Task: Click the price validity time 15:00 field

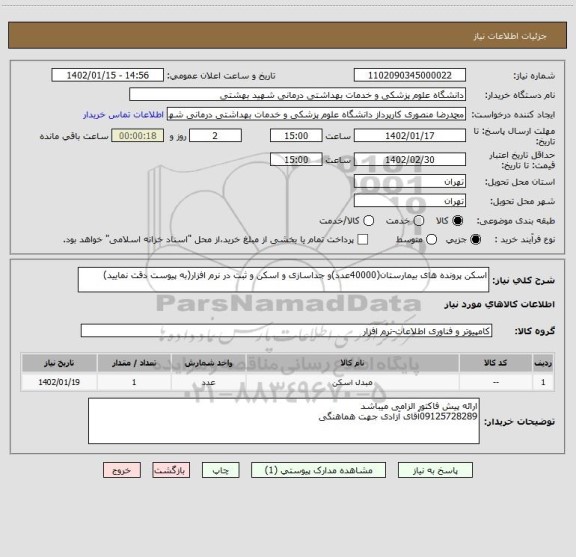Action: [296, 159]
